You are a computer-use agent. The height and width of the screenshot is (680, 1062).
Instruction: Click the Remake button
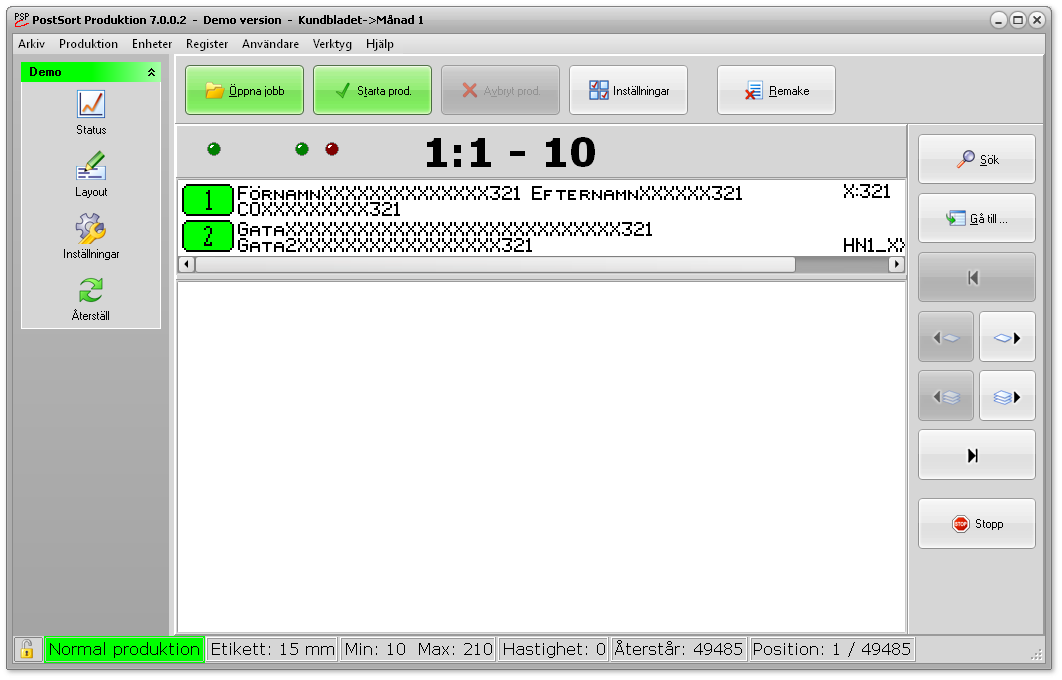(776, 90)
